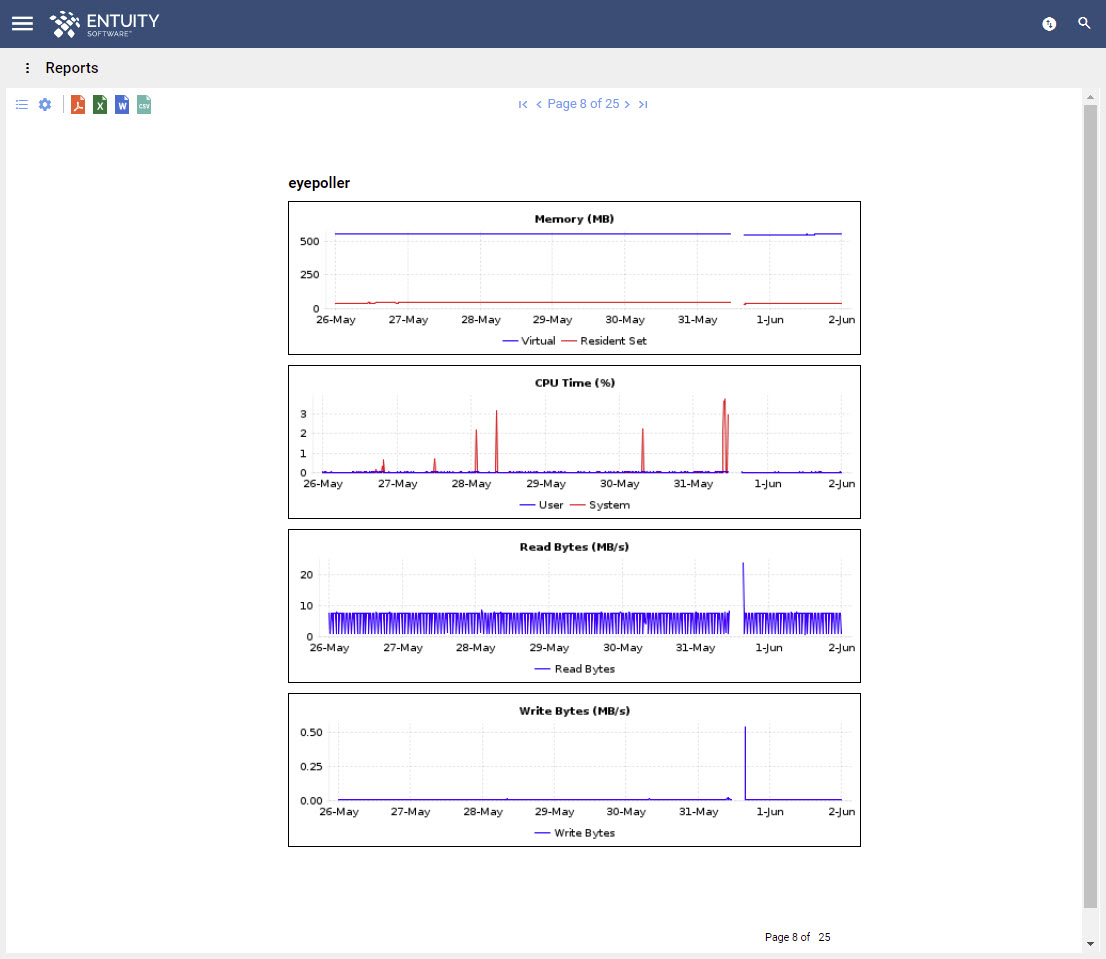The height and width of the screenshot is (959, 1106).
Task: Click the Entuity Software logo
Action: 103,23
